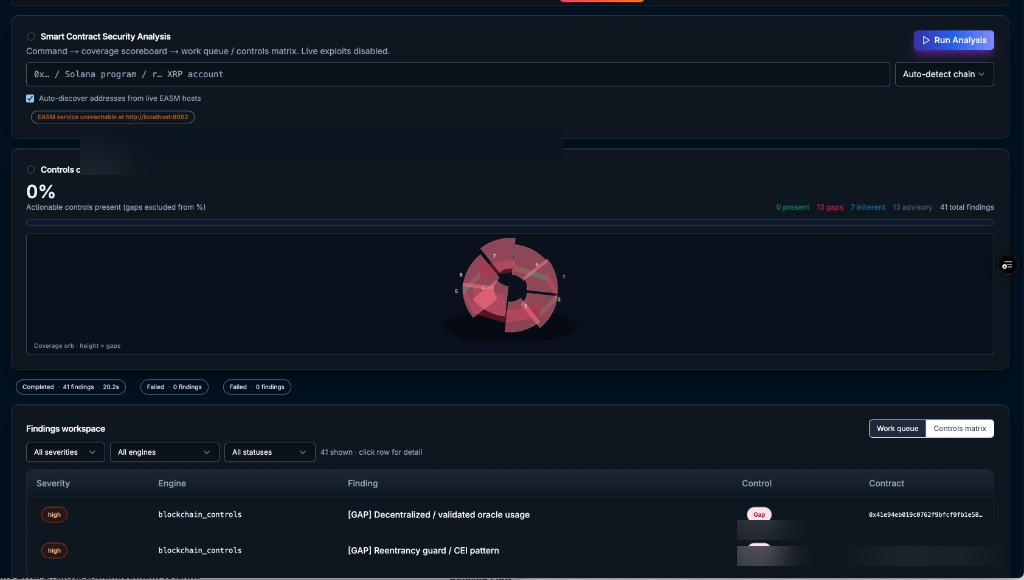Click the 7 inherent counter
Image resolution: width=1024 pixels, height=580 pixels.
coord(867,208)
